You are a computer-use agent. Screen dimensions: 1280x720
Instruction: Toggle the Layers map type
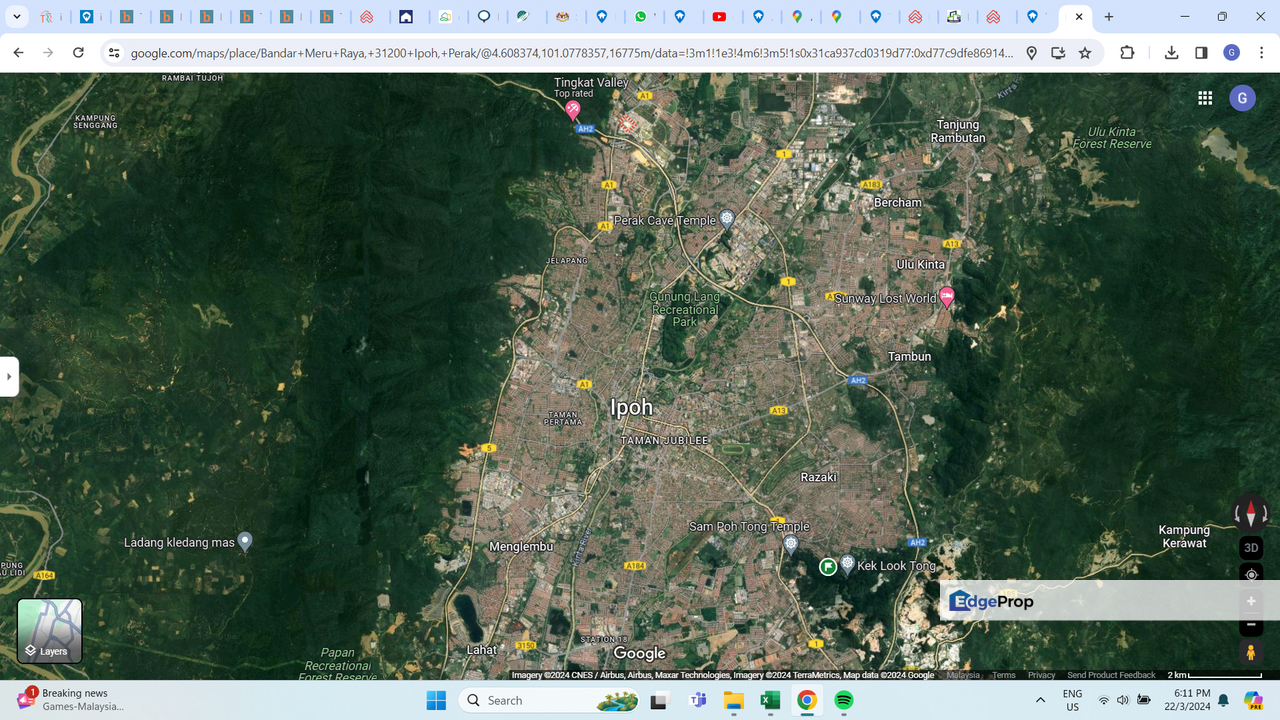tap(50, 631)
